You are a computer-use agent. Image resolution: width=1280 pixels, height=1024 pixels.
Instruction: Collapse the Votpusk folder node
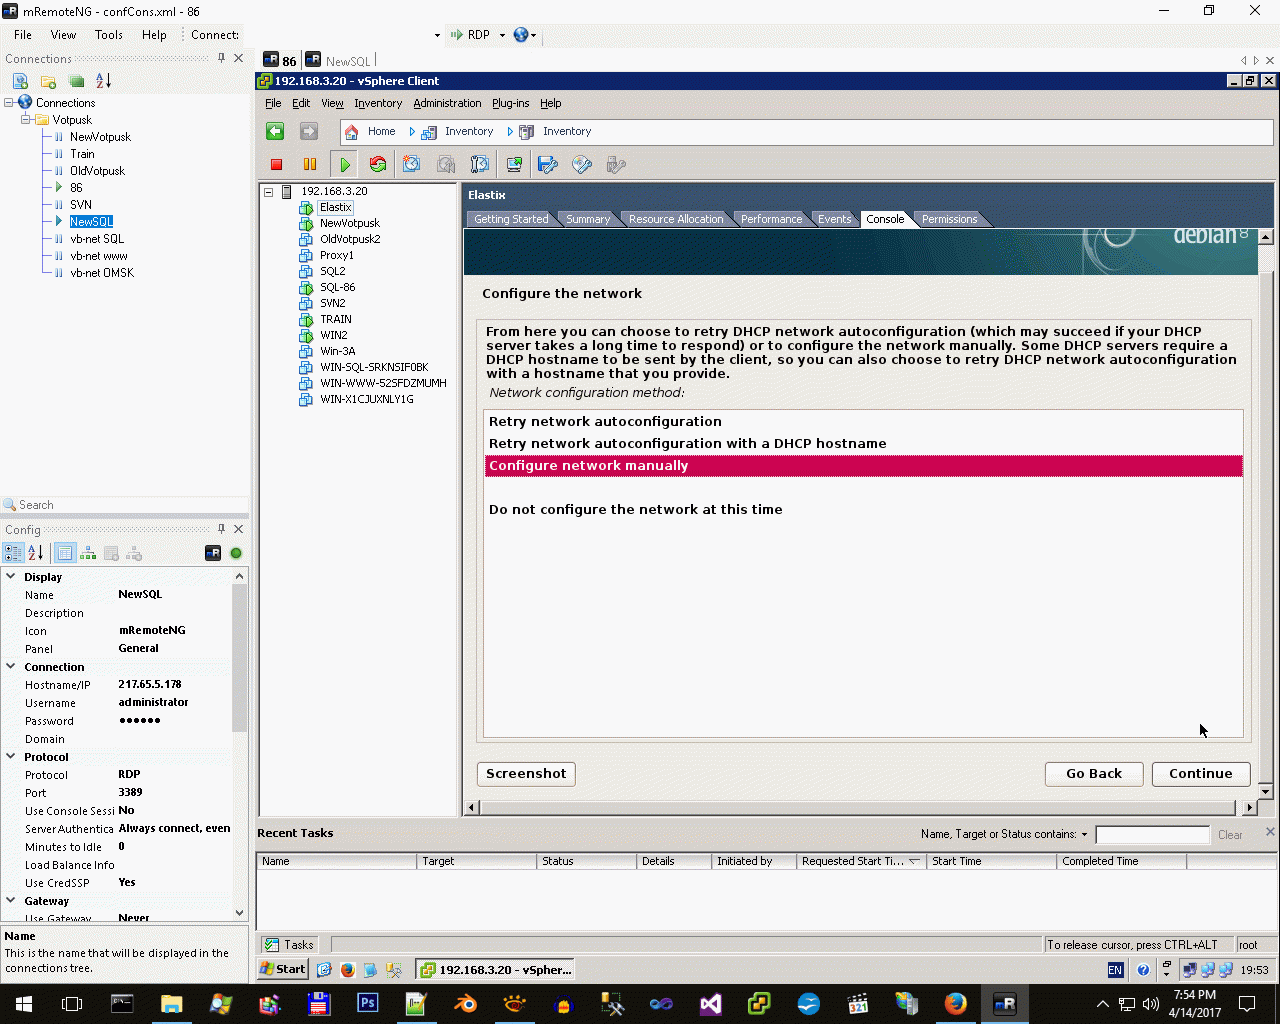point(26,119)
